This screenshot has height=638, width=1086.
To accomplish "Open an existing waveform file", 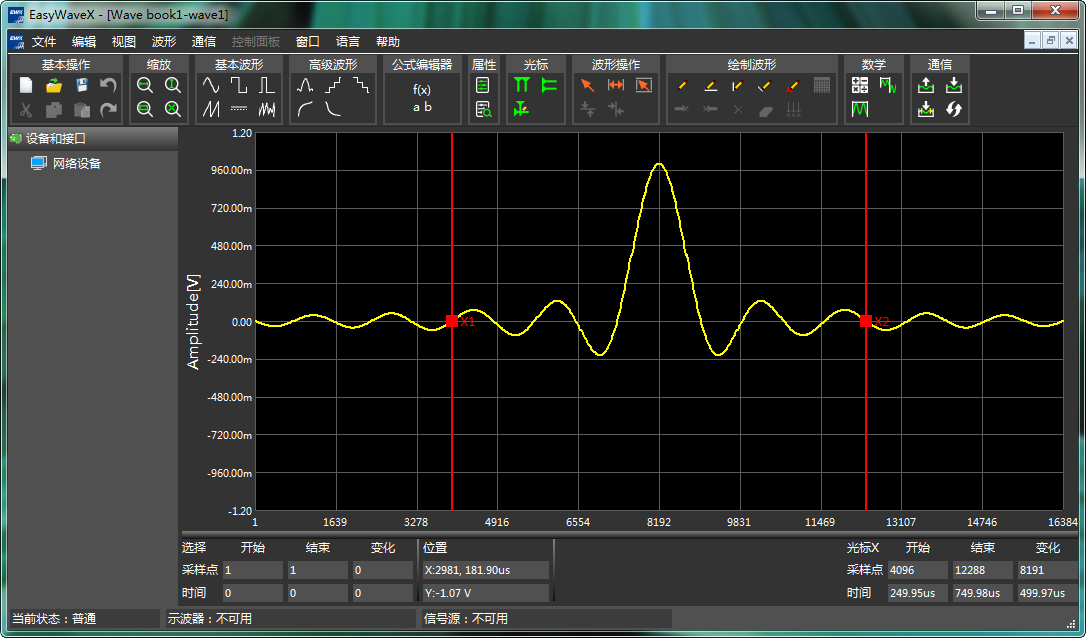I will coord(53,86).
